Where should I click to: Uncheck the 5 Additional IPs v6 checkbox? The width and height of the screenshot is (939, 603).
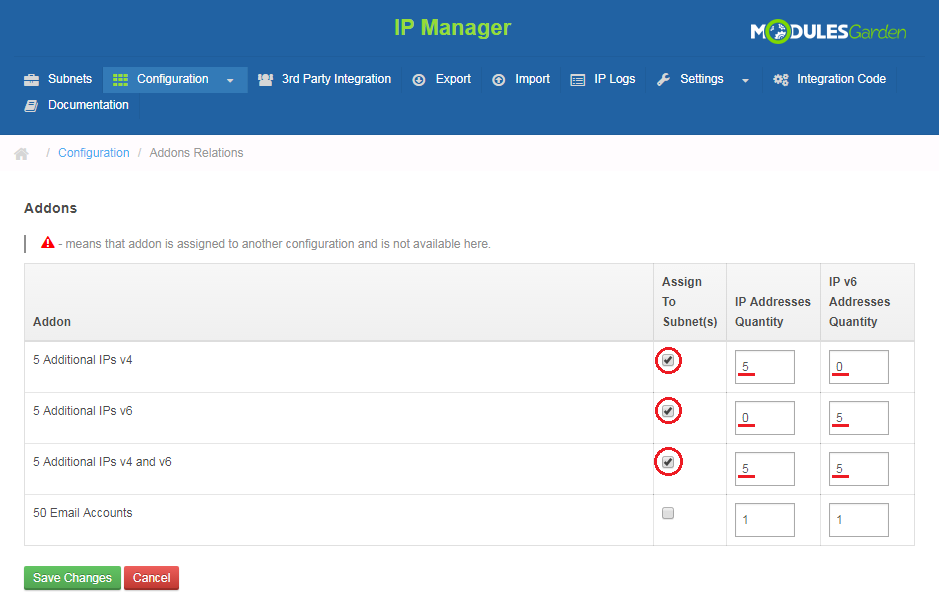click(668, 411)
